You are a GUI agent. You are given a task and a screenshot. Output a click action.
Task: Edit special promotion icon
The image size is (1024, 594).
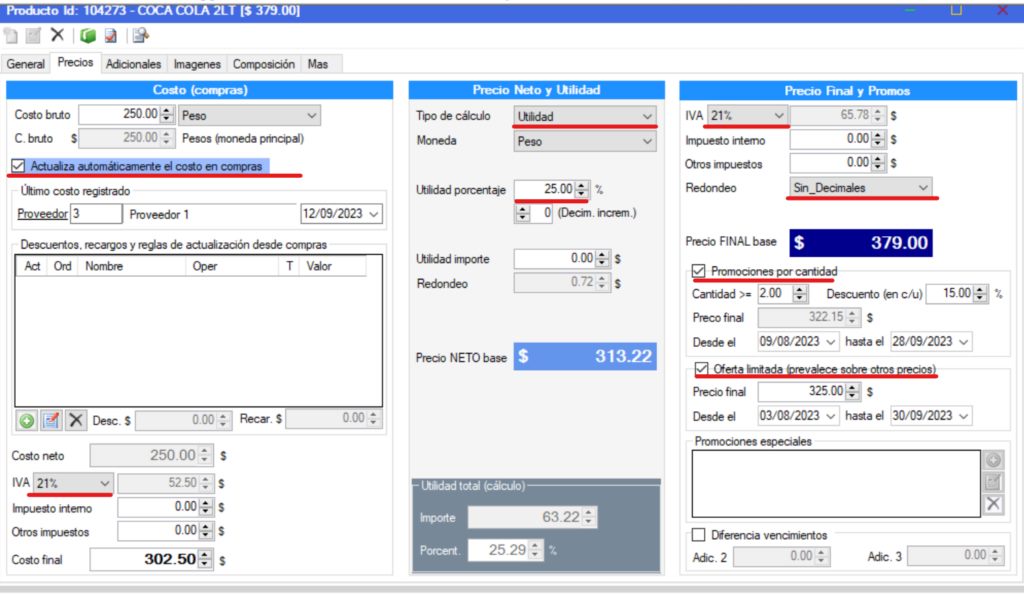994,482
